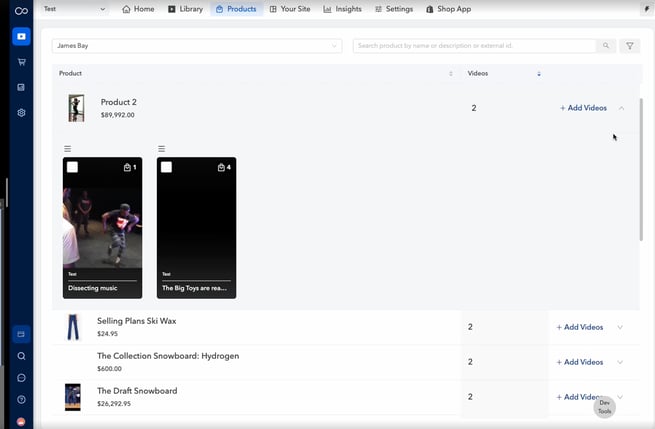Click the gear icon in left sidebar
Screen dimensions: 655x429
point(21,113)
